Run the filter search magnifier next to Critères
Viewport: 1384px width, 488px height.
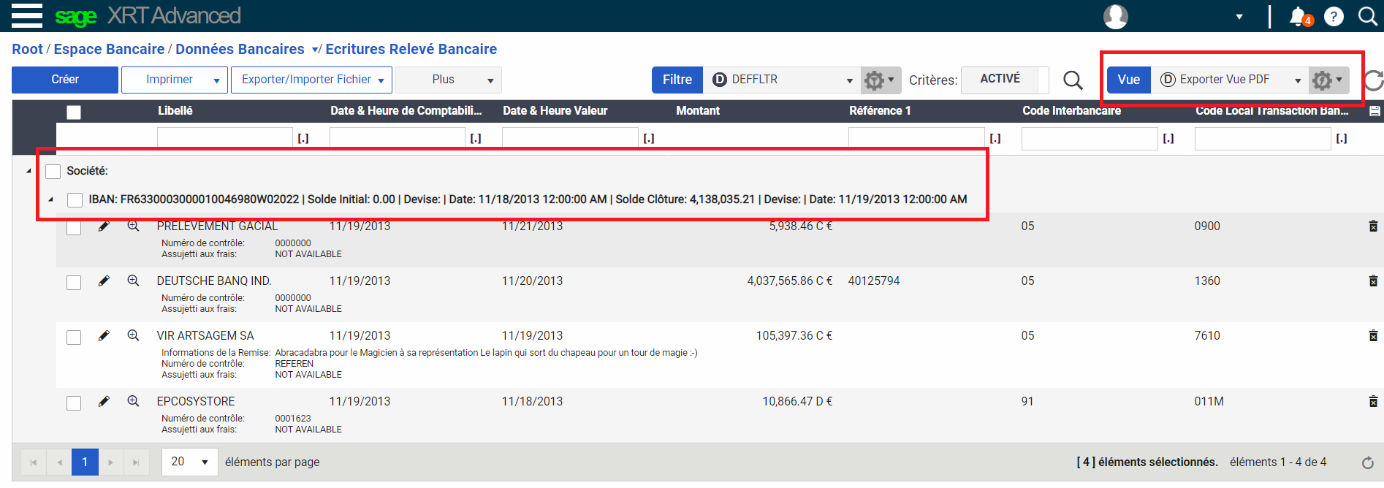coord(1073,80)
